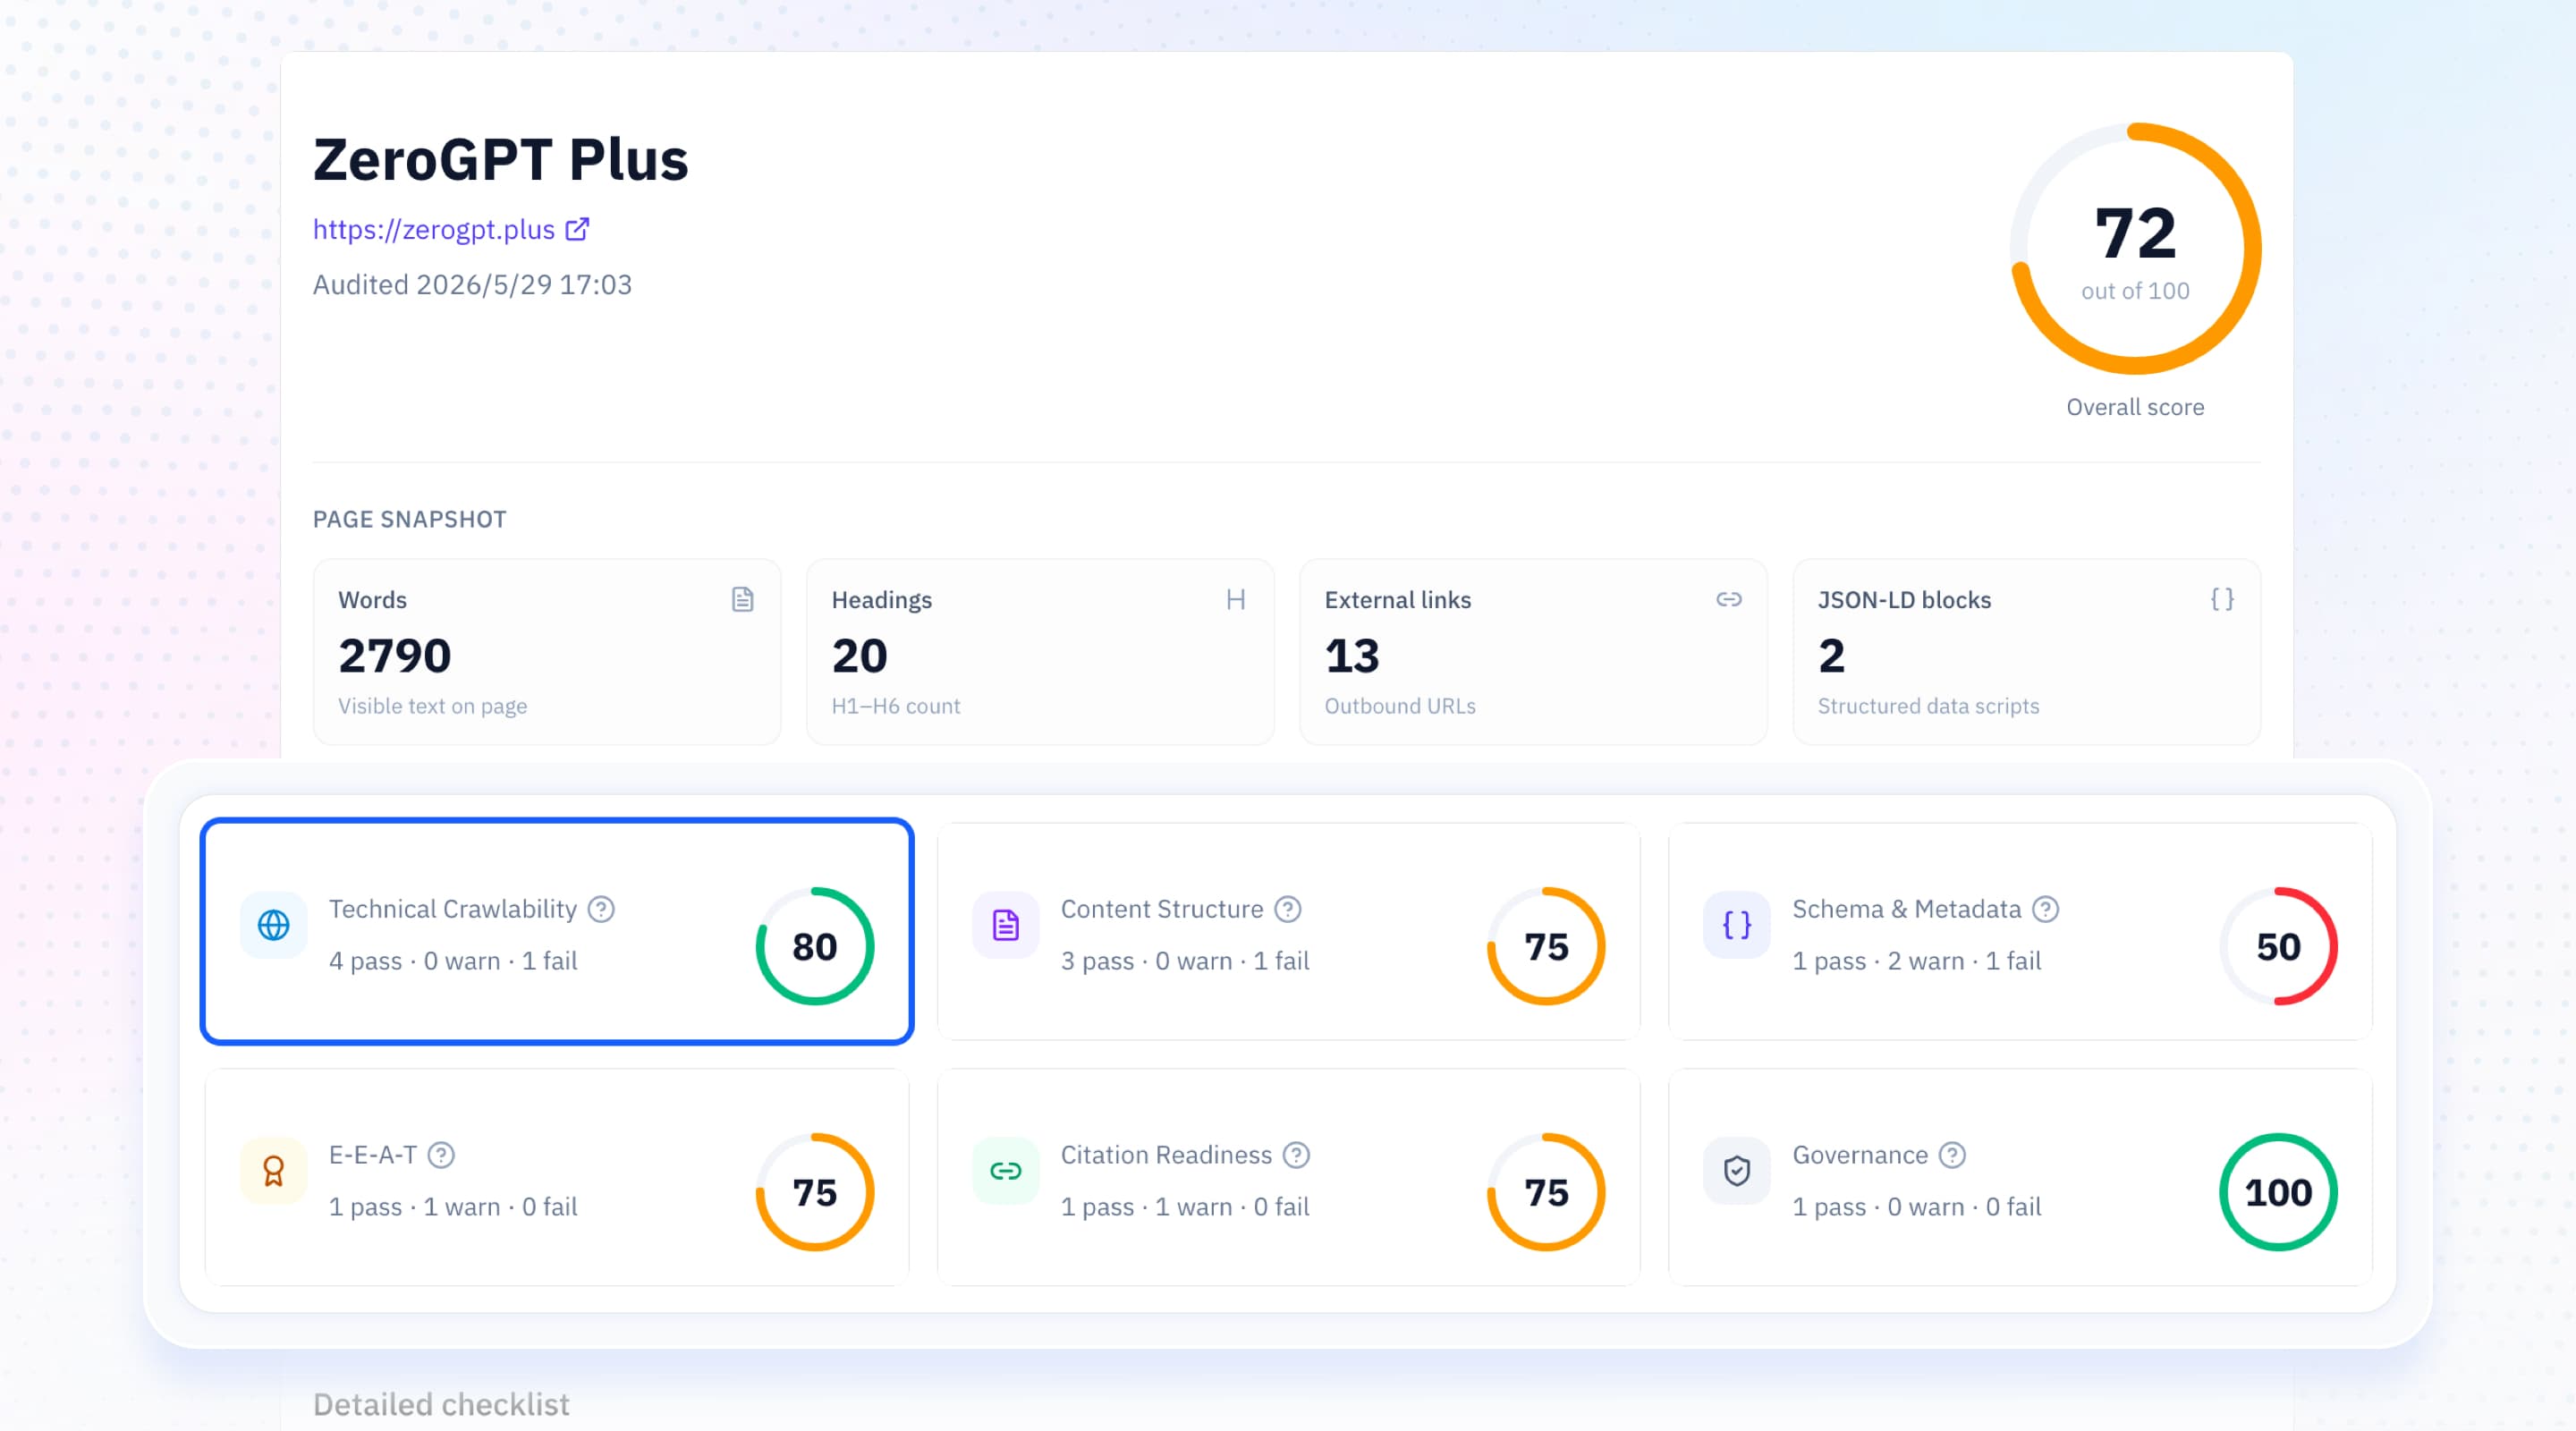Screen dimensions: 2576x1431
Task: Click the red score ring showing 50
Action: (2278, 946)
